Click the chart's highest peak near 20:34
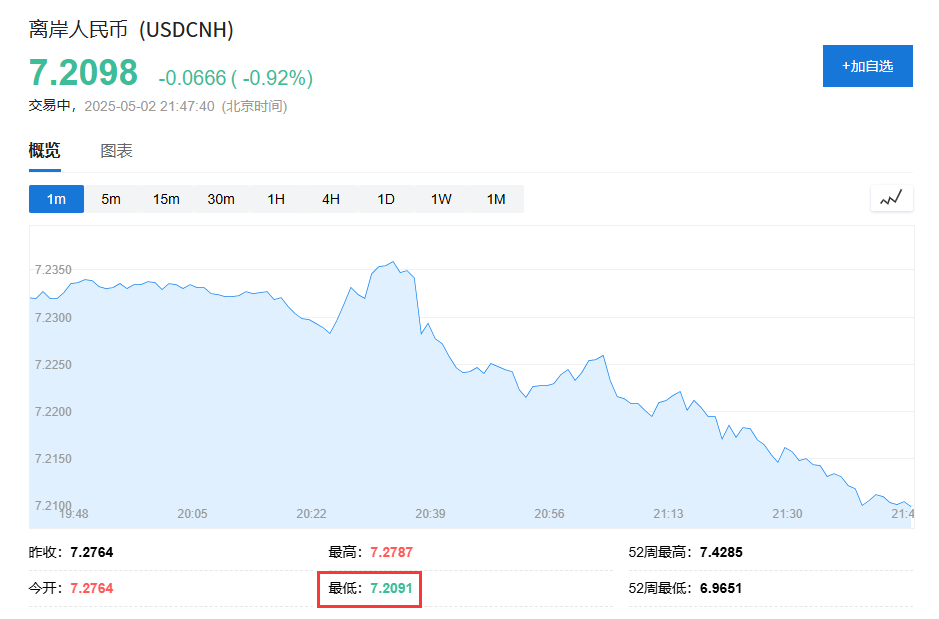Image resolution: width=939 pixels, height=619 pixels. tap(393, 262)
